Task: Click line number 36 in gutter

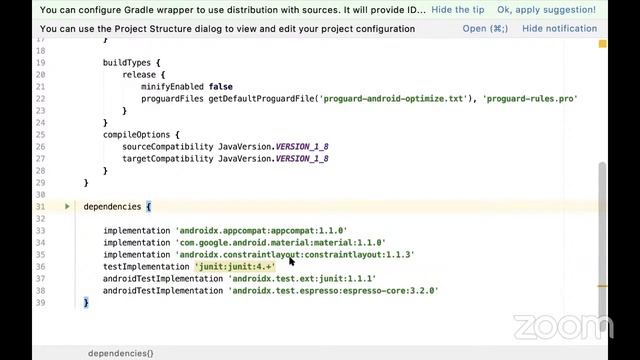Action: [40, 267]
